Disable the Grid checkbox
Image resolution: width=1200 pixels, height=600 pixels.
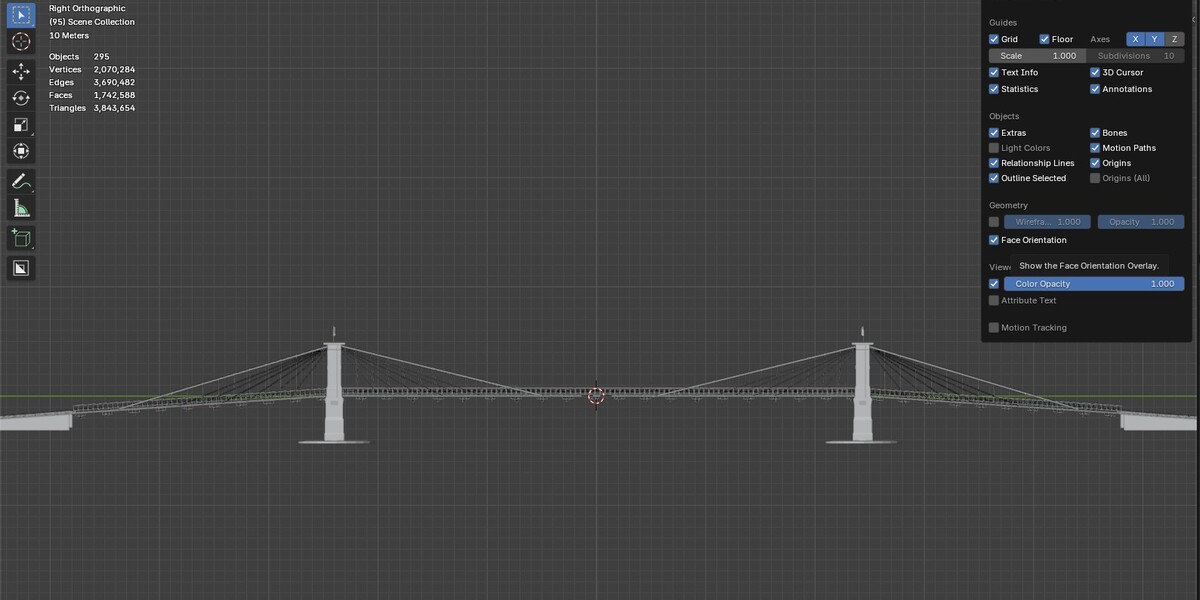pos(994,39)
